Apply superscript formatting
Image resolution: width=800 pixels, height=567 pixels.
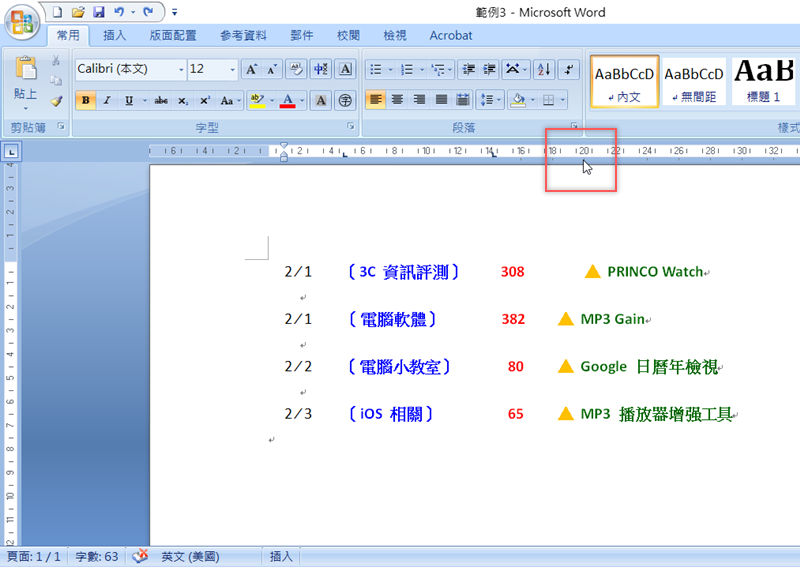(205, 101)
